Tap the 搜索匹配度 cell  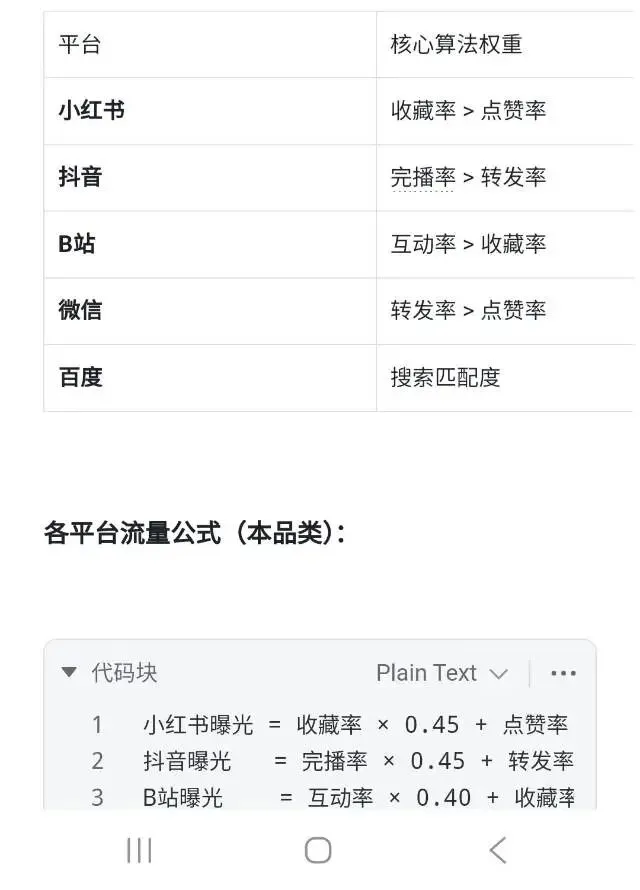click(x=445, y=377)
